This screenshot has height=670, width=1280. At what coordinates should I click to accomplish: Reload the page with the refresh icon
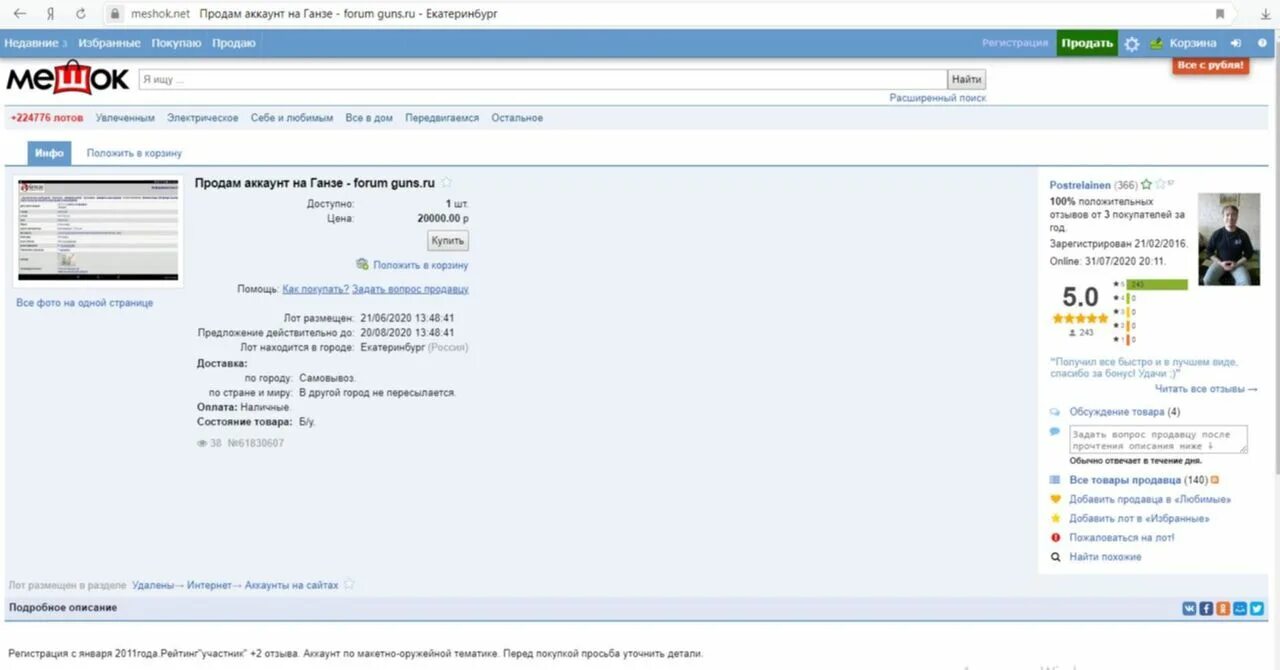(x=80, y=14)
